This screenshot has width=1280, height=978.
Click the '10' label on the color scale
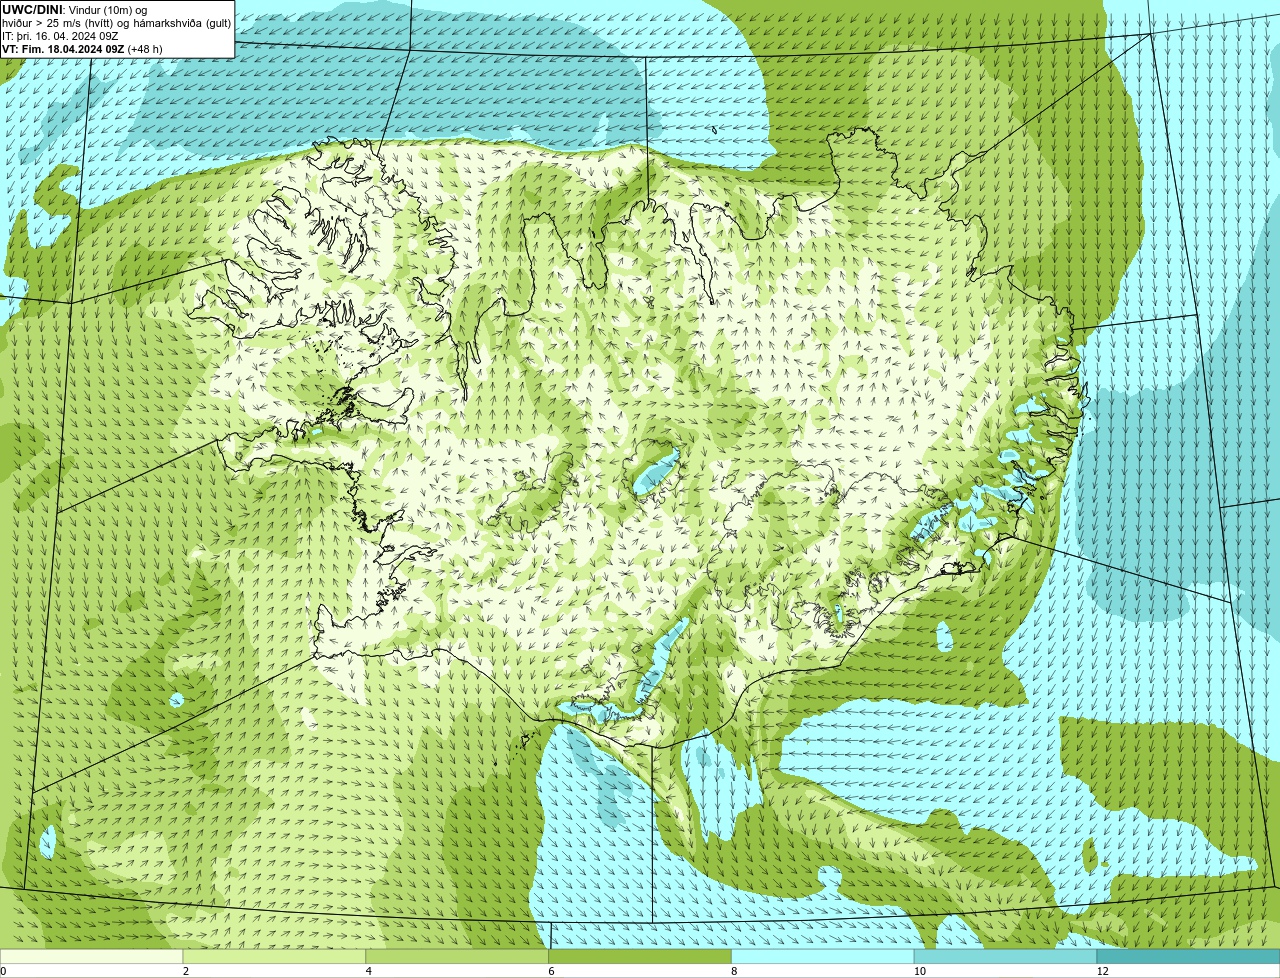[919, 971]
